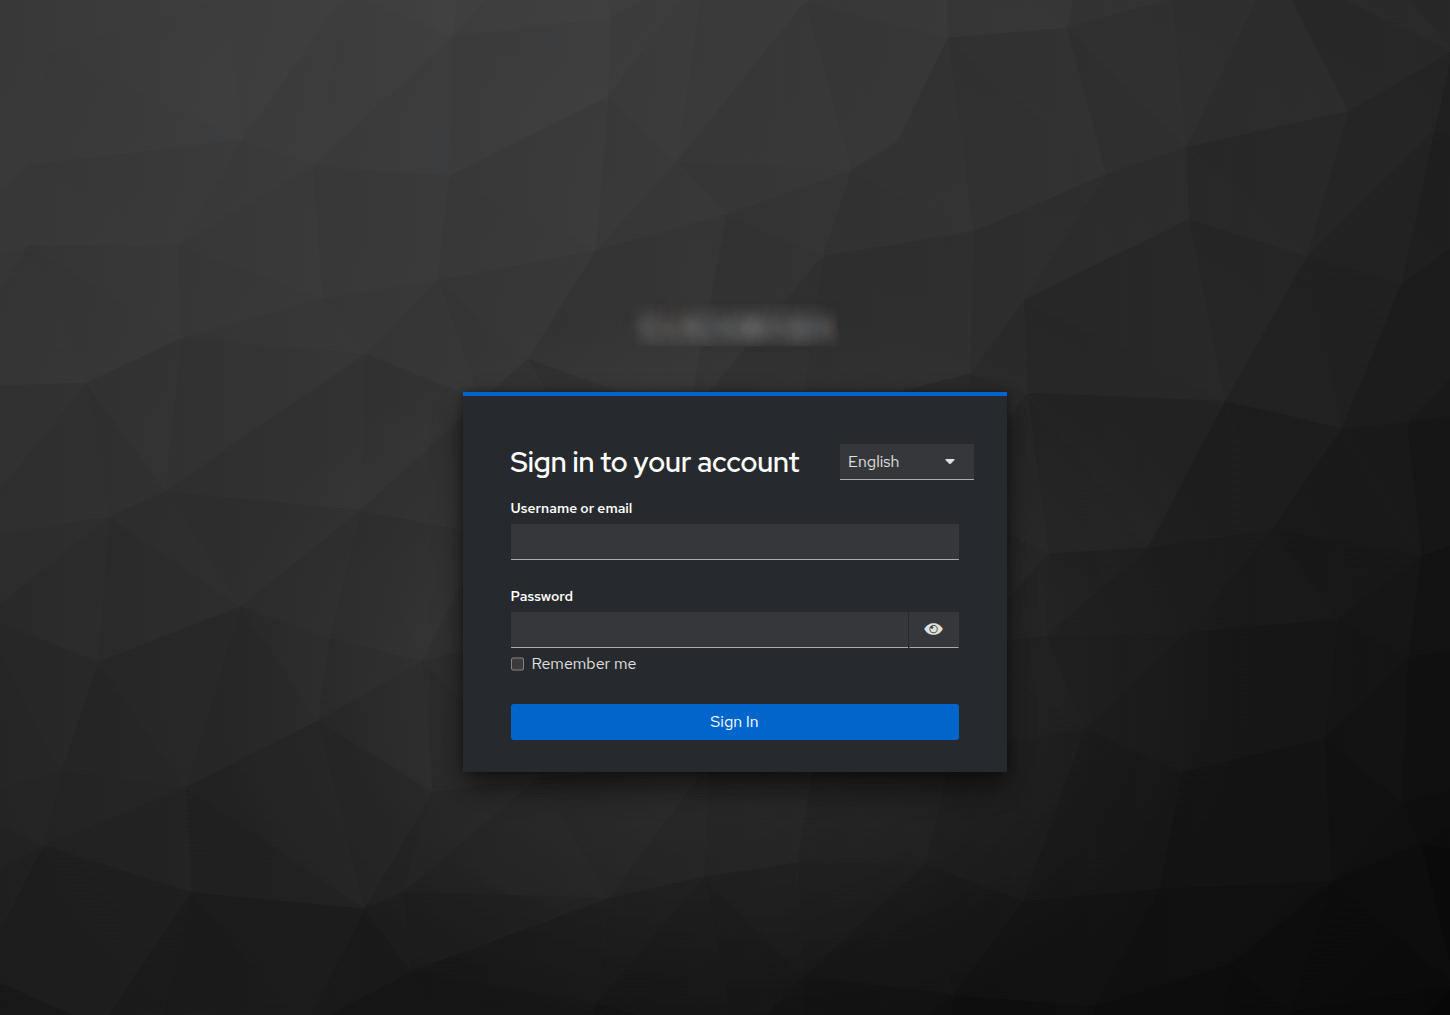Viewport: 1450px width, 1015px height.
Task: Click the blue top border of login card
Action: tap(735, 394)
